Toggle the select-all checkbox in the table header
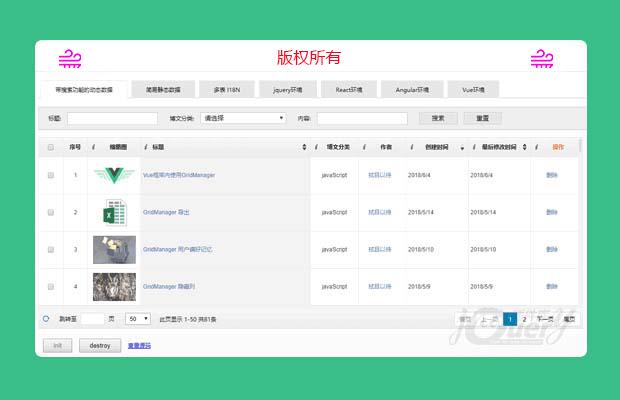620x400 pixels. point(51,147)
